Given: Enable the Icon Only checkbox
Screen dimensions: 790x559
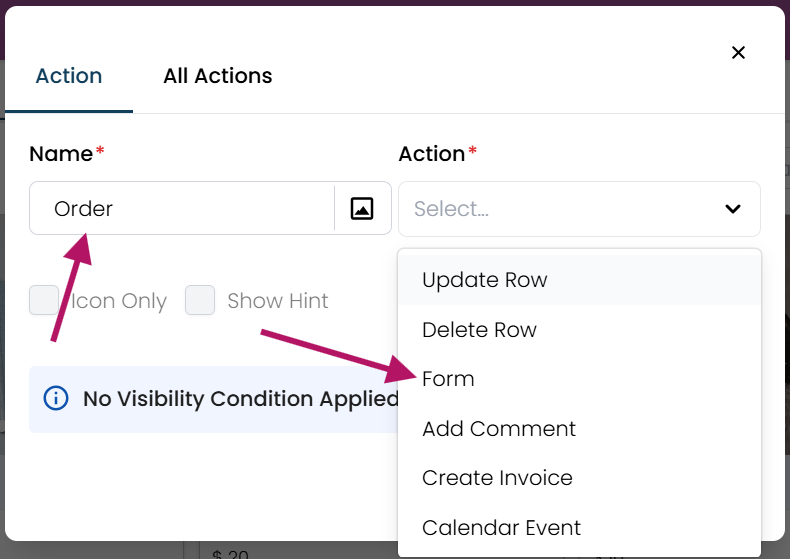Looking at the screenshot, I should [x=44, y=301].
